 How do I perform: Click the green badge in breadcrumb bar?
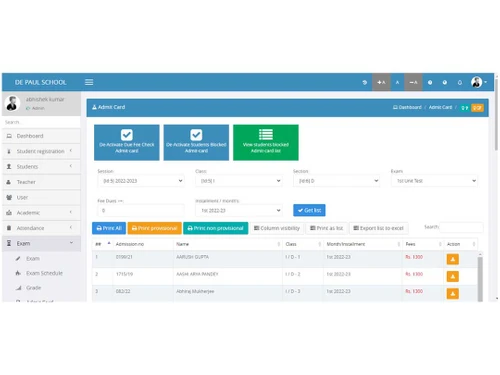464,108
